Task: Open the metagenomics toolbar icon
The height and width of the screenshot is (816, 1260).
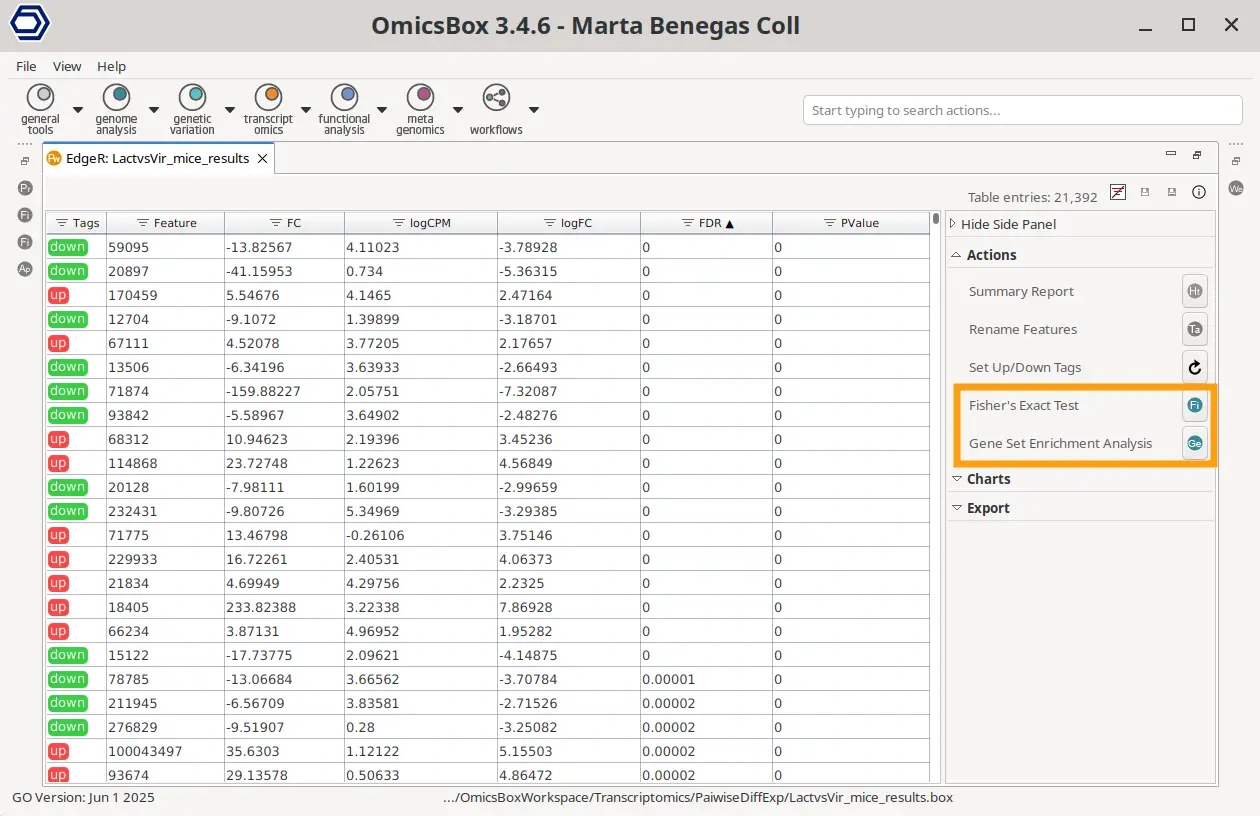Action: pyautogui.click(x=420, y=97)
